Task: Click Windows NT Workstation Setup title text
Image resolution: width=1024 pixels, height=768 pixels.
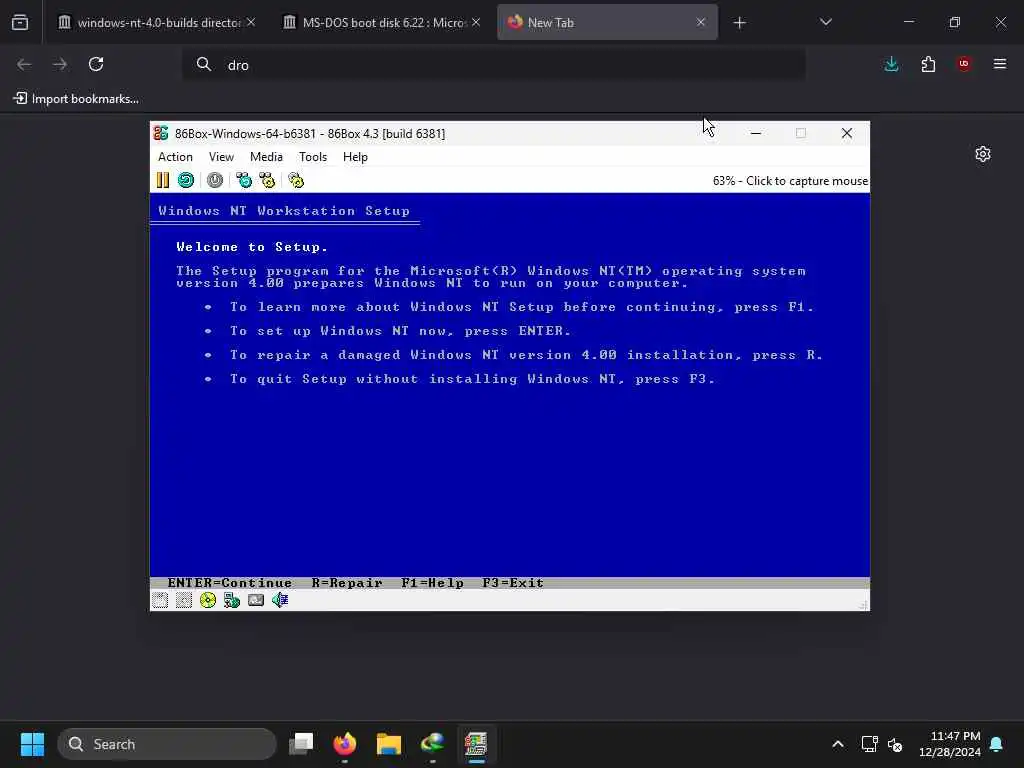Action: [284, 211]
